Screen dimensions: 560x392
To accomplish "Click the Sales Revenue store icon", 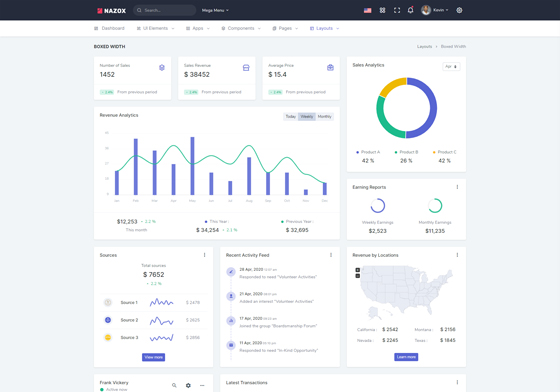I will pos(246,67).
